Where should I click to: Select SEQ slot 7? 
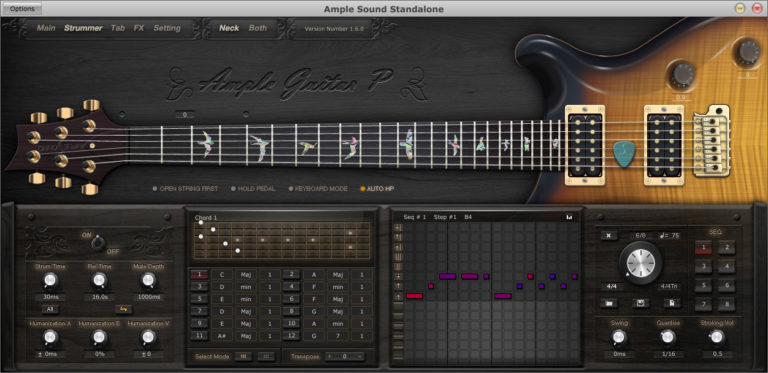(x=703, y=304)
